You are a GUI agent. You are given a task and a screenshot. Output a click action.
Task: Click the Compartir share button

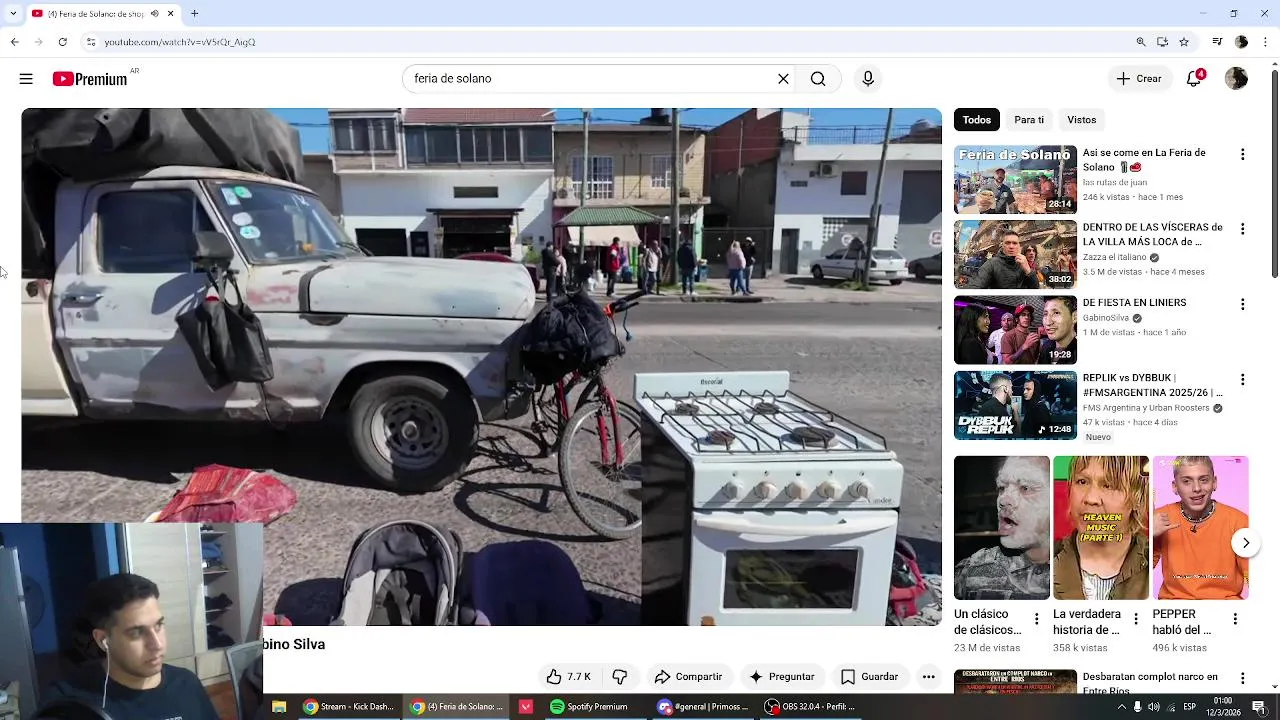(688, 677)
